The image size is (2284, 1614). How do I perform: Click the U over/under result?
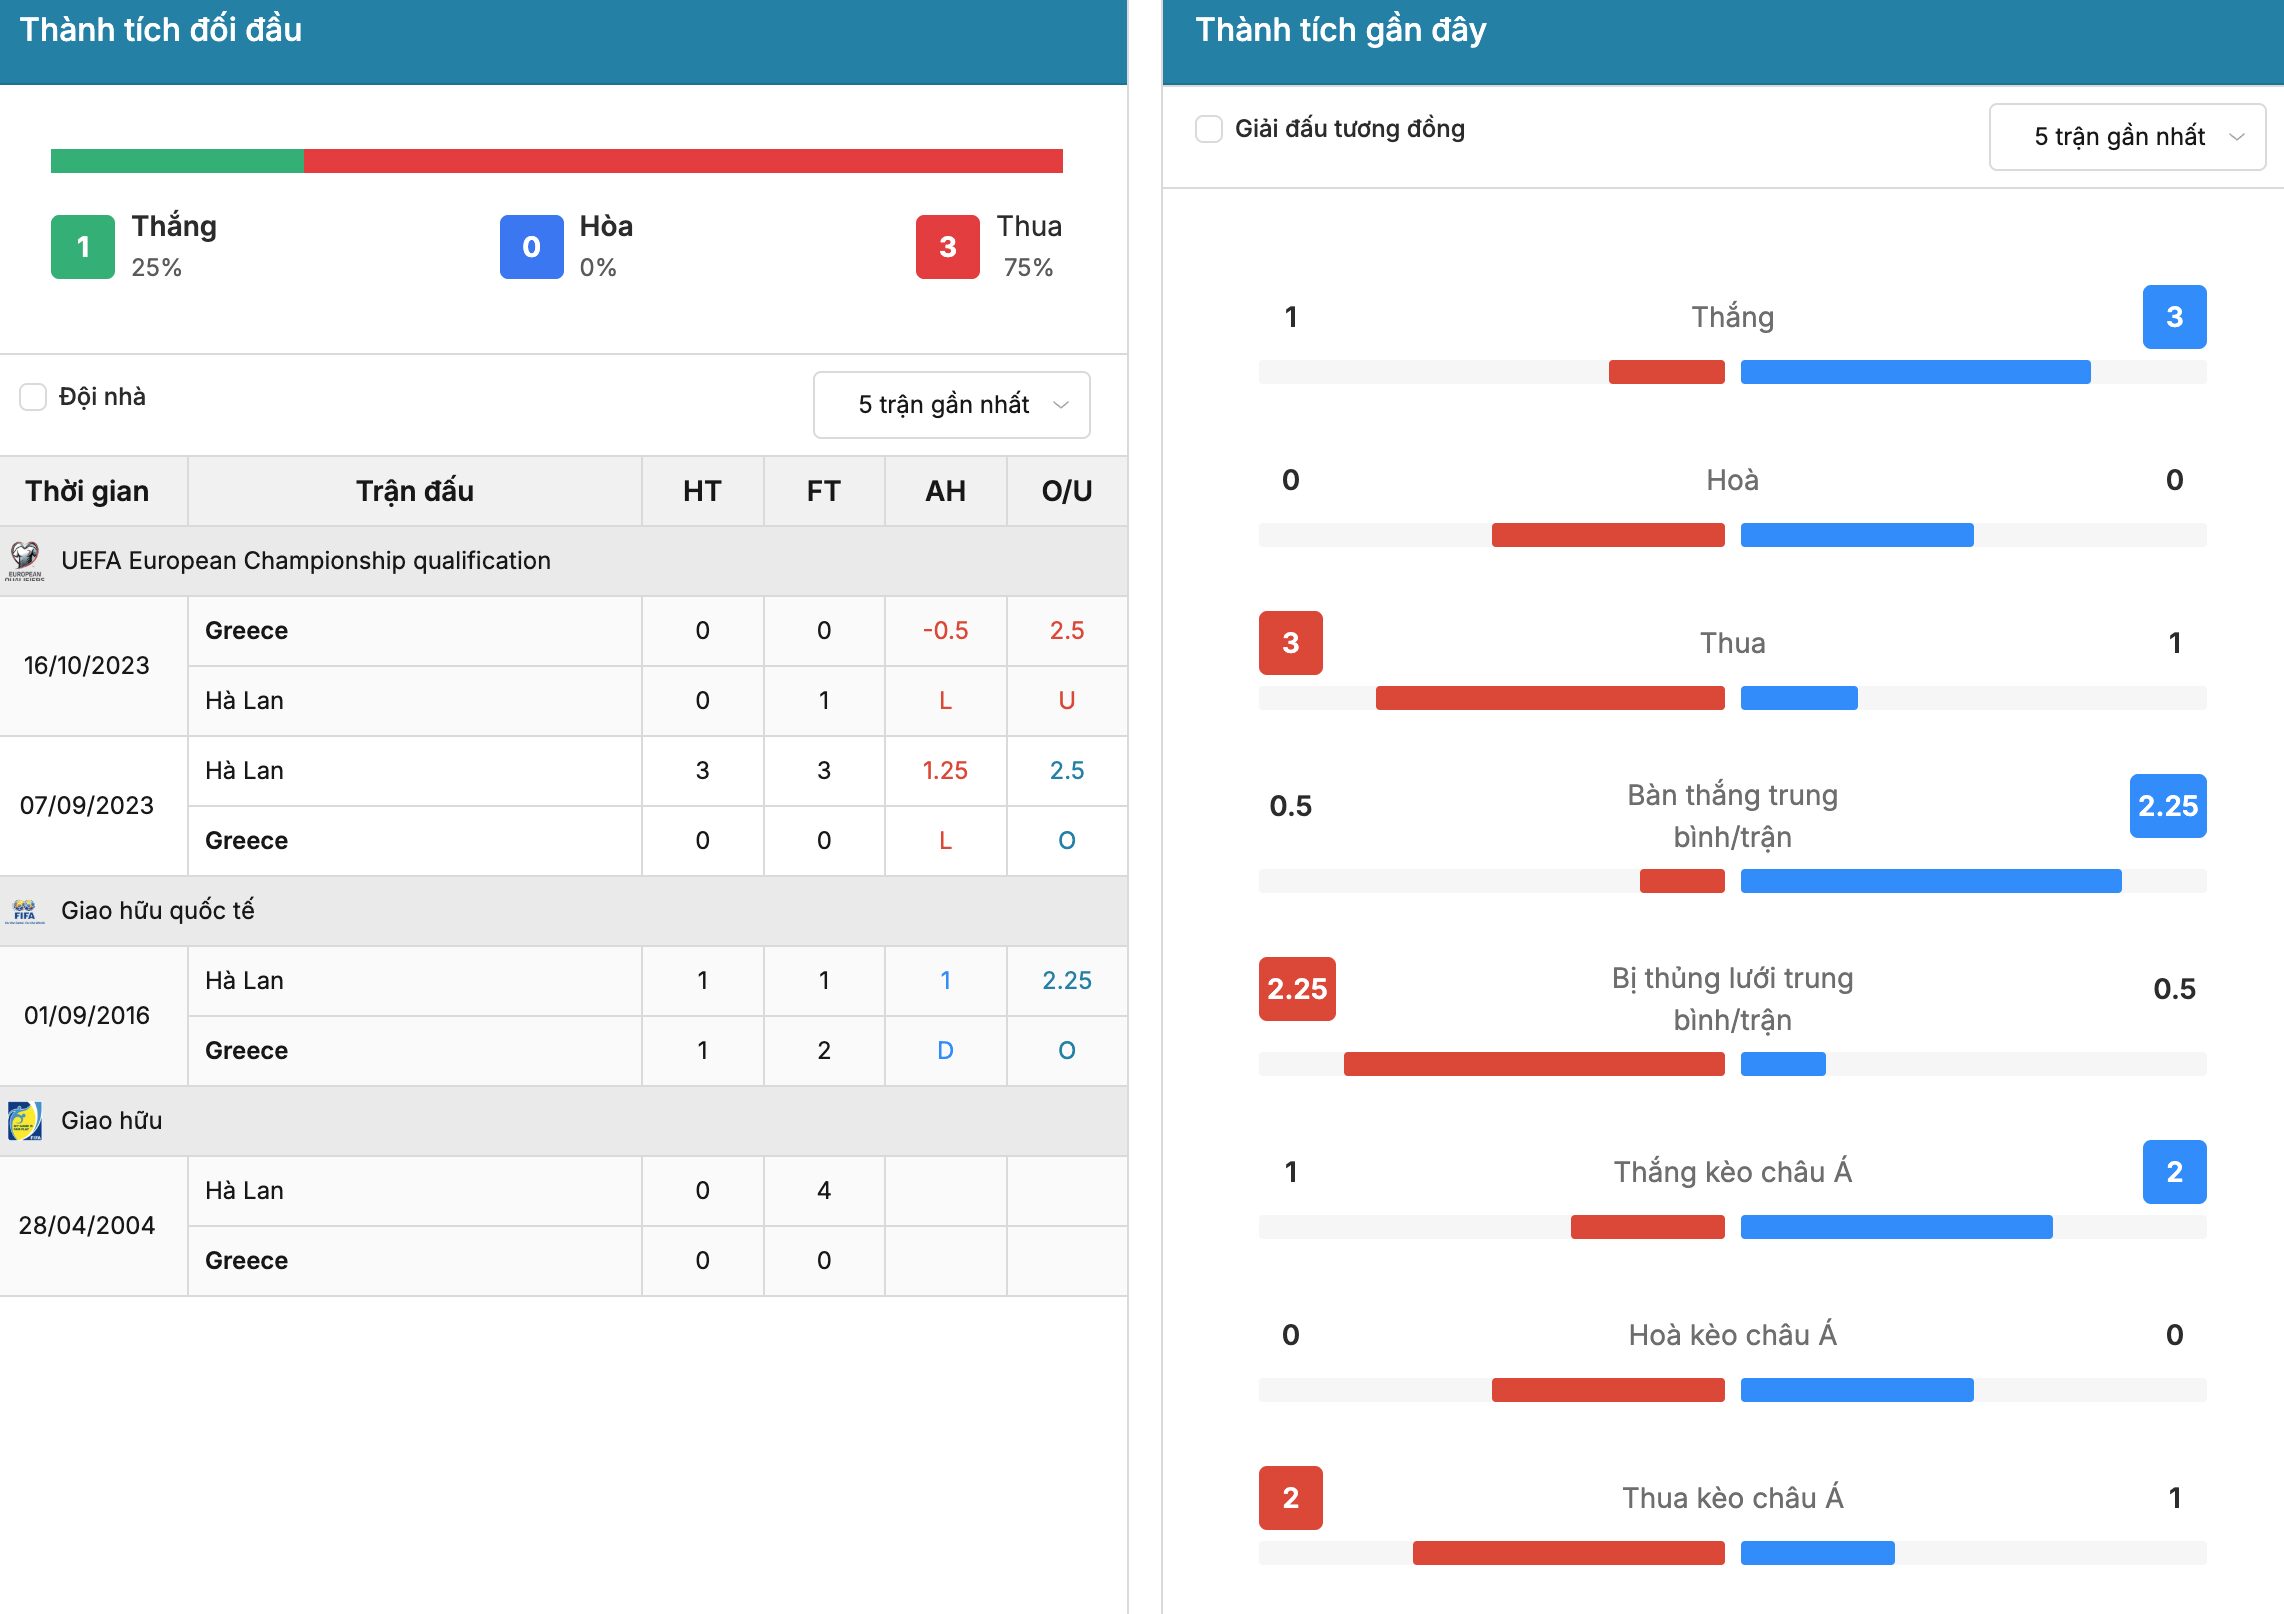1067,701
